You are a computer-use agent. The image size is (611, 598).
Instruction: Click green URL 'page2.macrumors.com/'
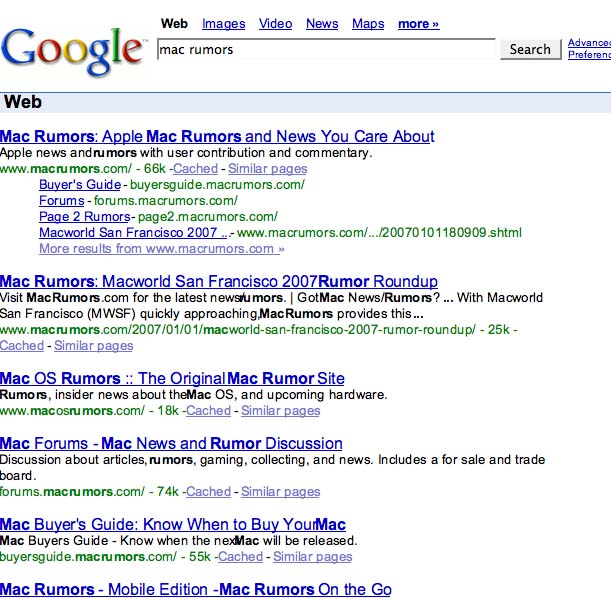pyautogui.click(x=208, y=217)
